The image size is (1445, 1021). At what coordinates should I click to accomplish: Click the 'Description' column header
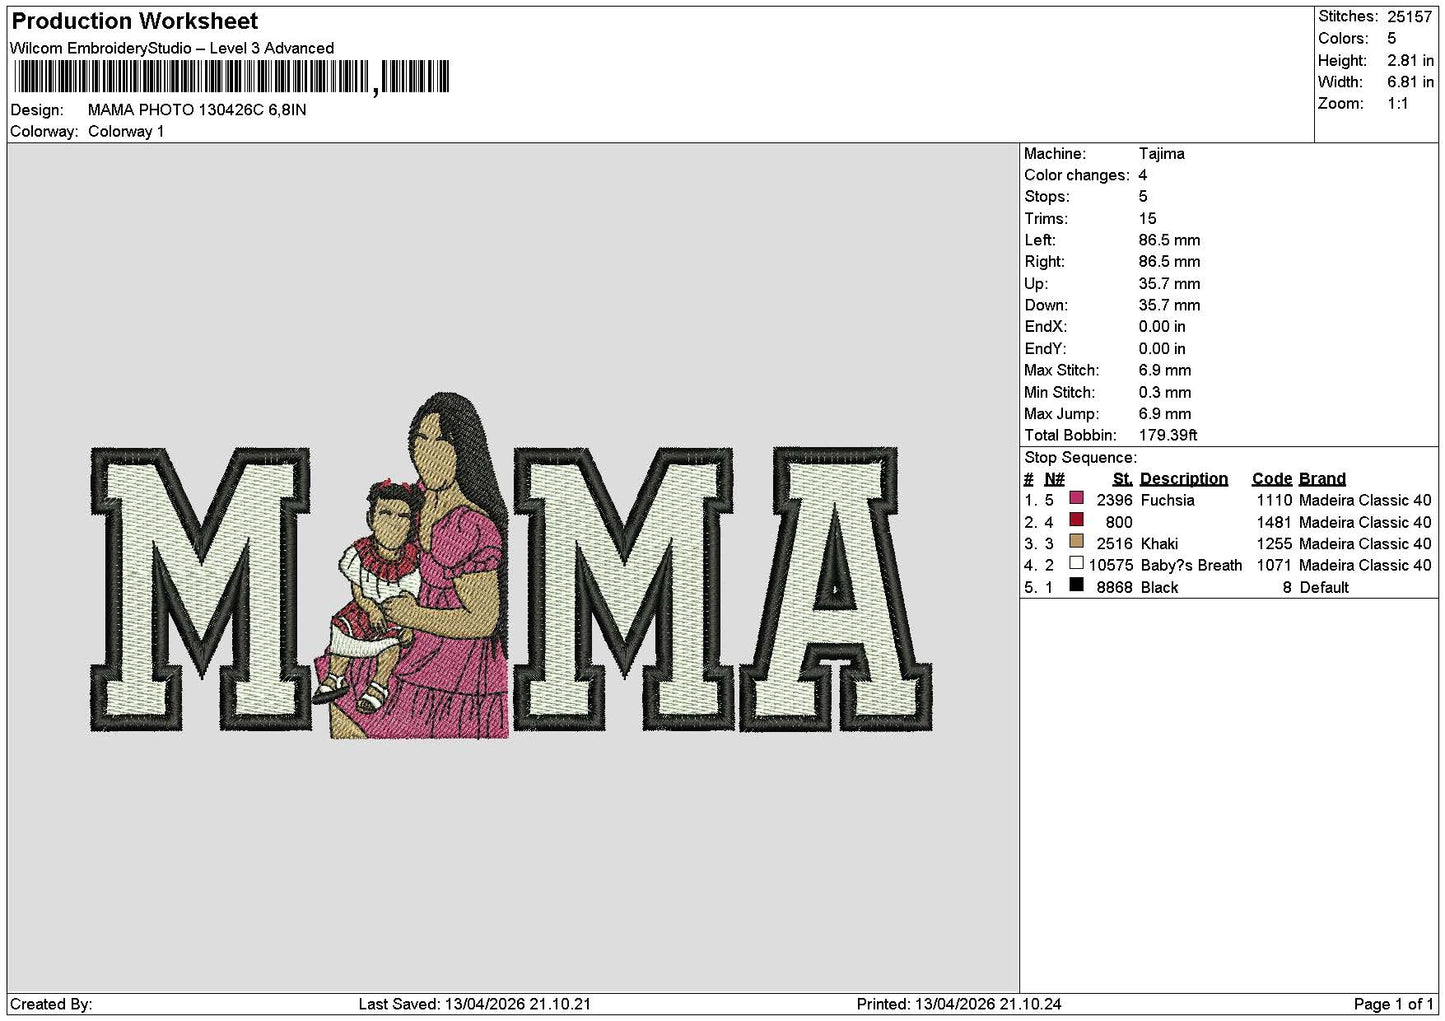click(x=1183, y=479)
